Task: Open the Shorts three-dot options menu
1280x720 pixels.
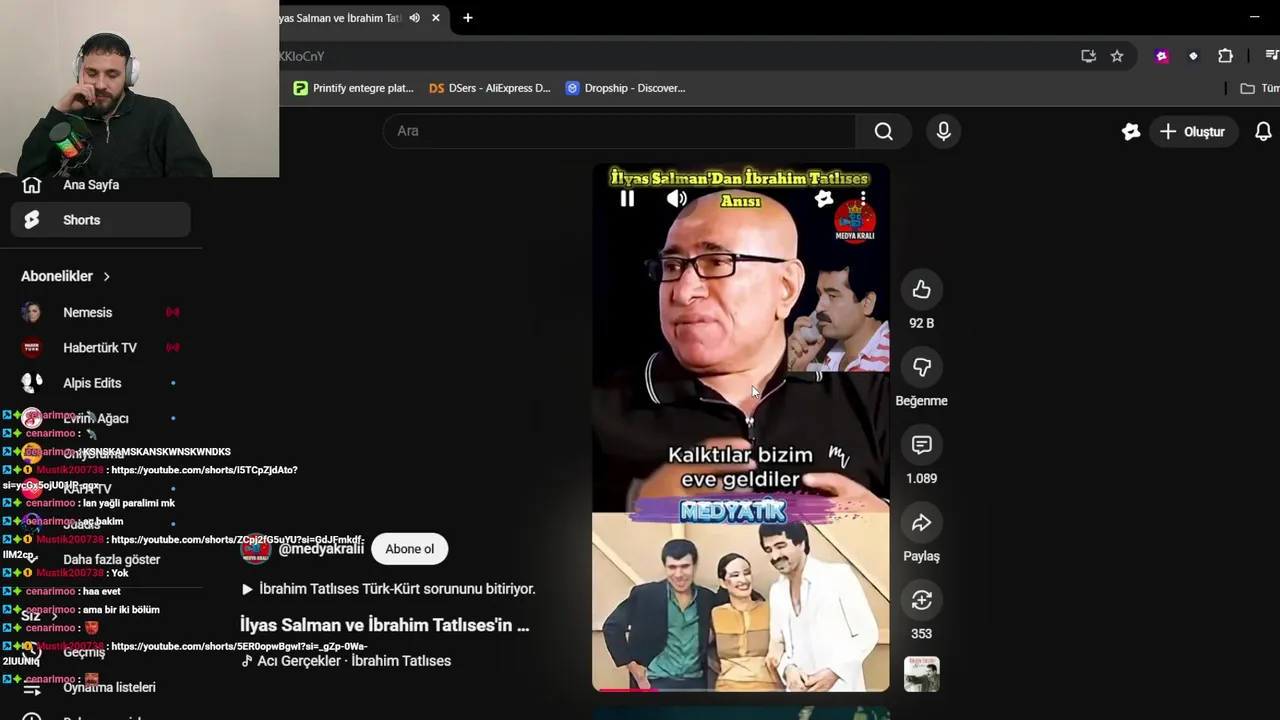Action: pos(863,198)
